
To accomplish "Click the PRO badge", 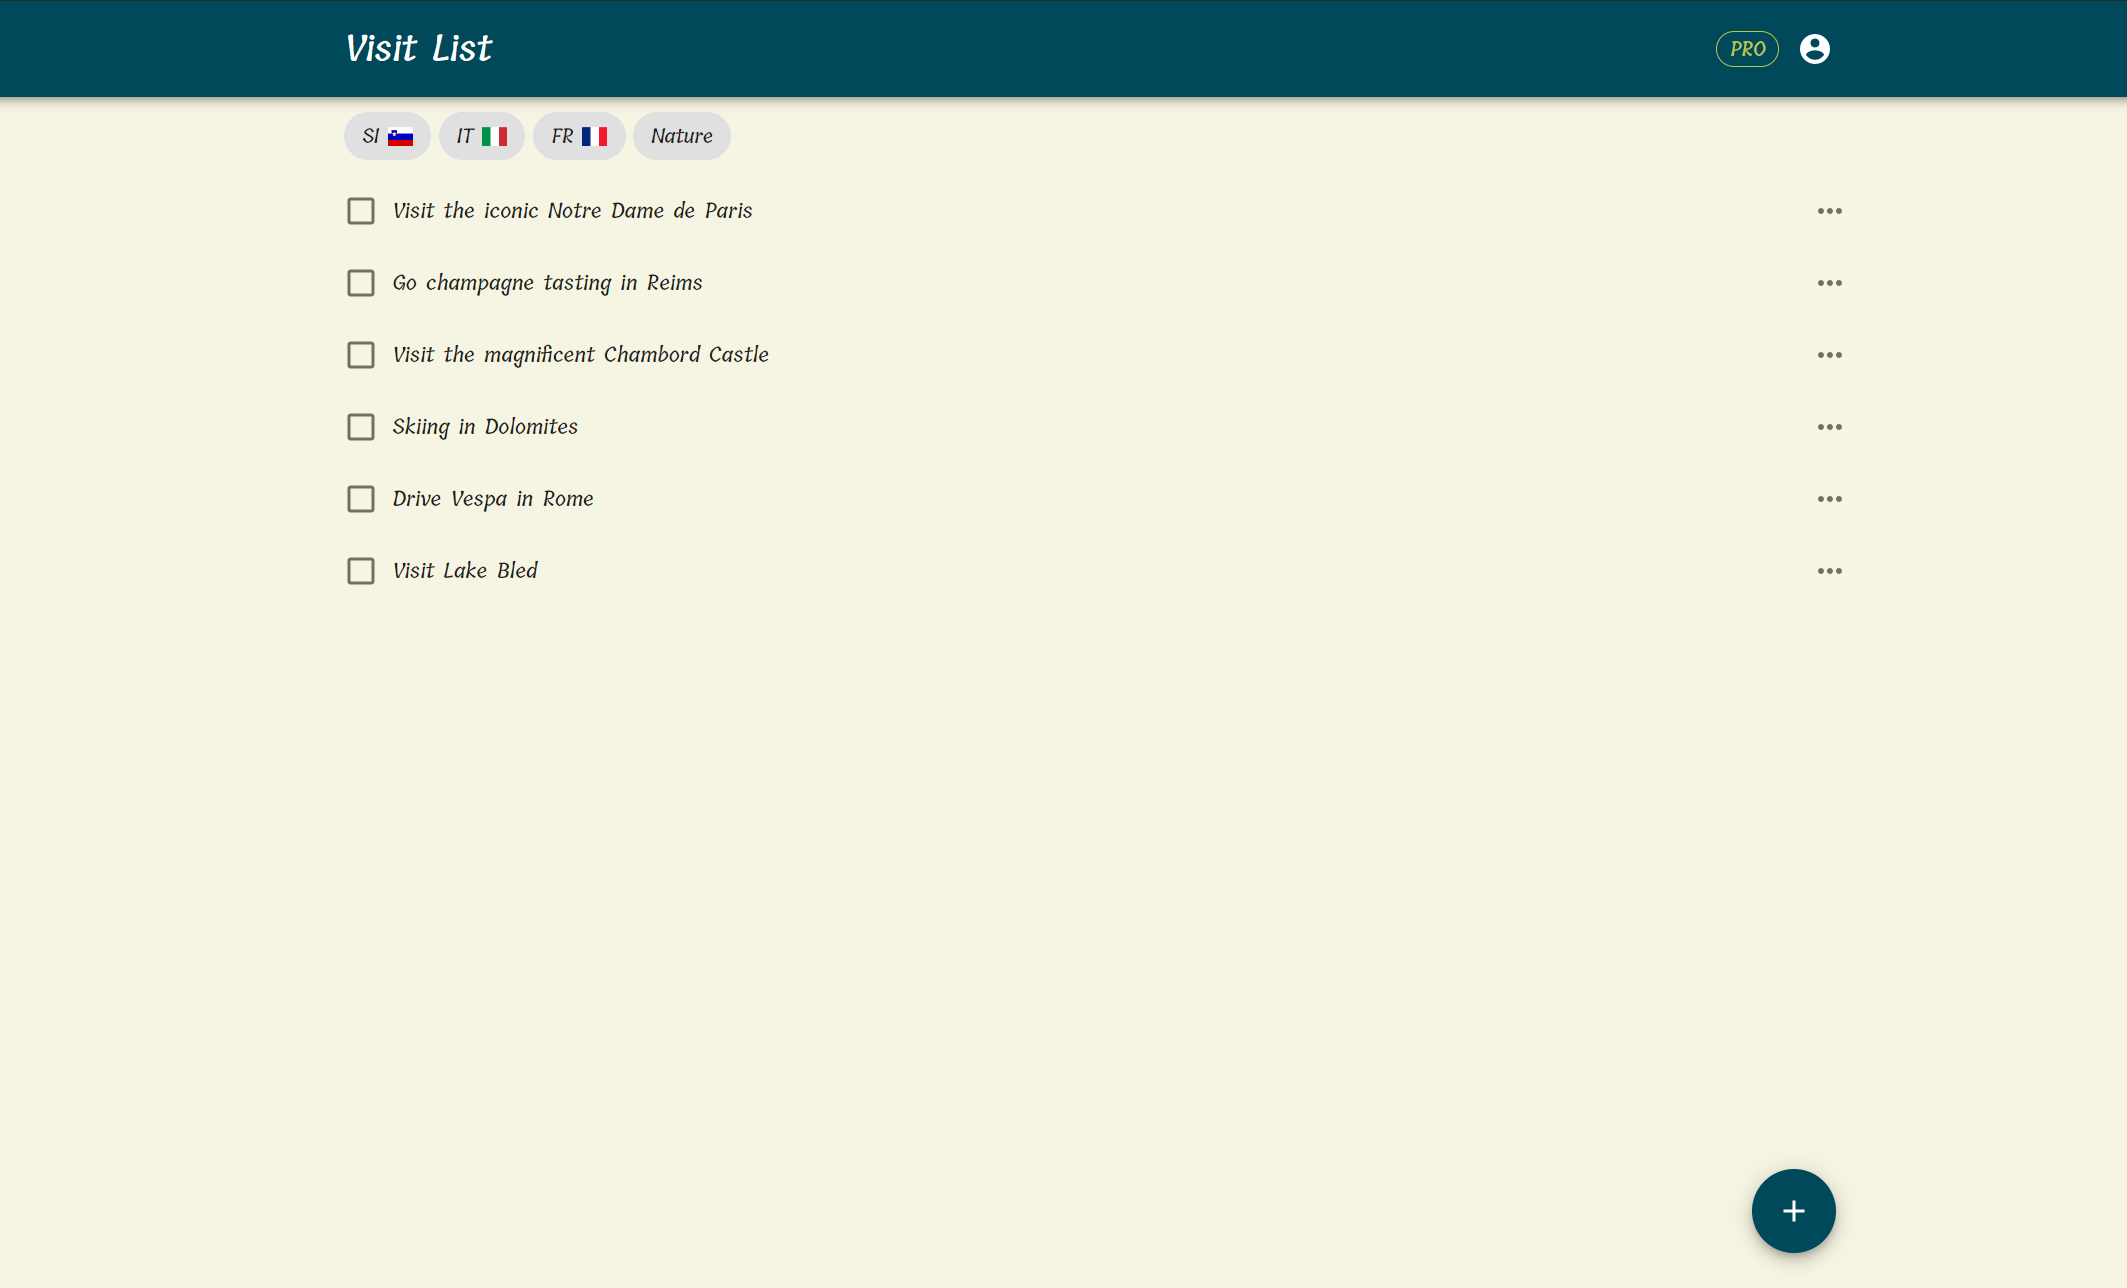I will 1747,48.
